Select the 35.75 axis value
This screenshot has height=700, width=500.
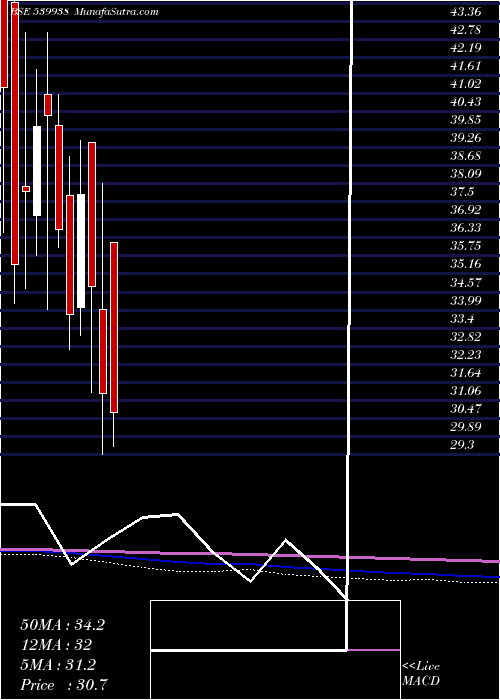pyautogui.click(x=466, y=246)
